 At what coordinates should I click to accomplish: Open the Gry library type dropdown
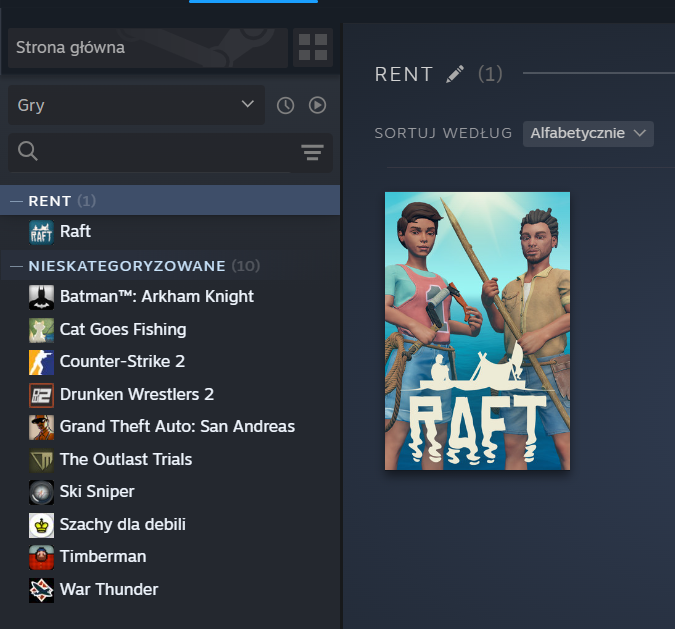click(136, 105)
